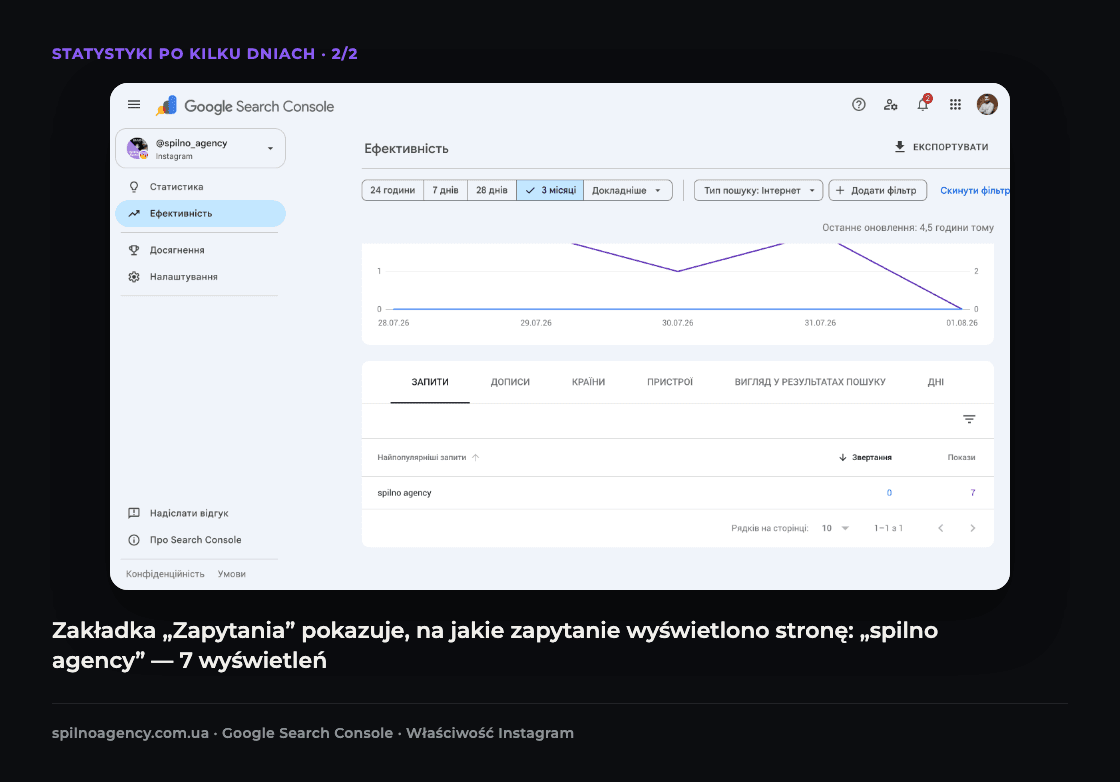Open rows per page dropdown showing 10
Viewport: 1120px width, 782px height.
835,528
